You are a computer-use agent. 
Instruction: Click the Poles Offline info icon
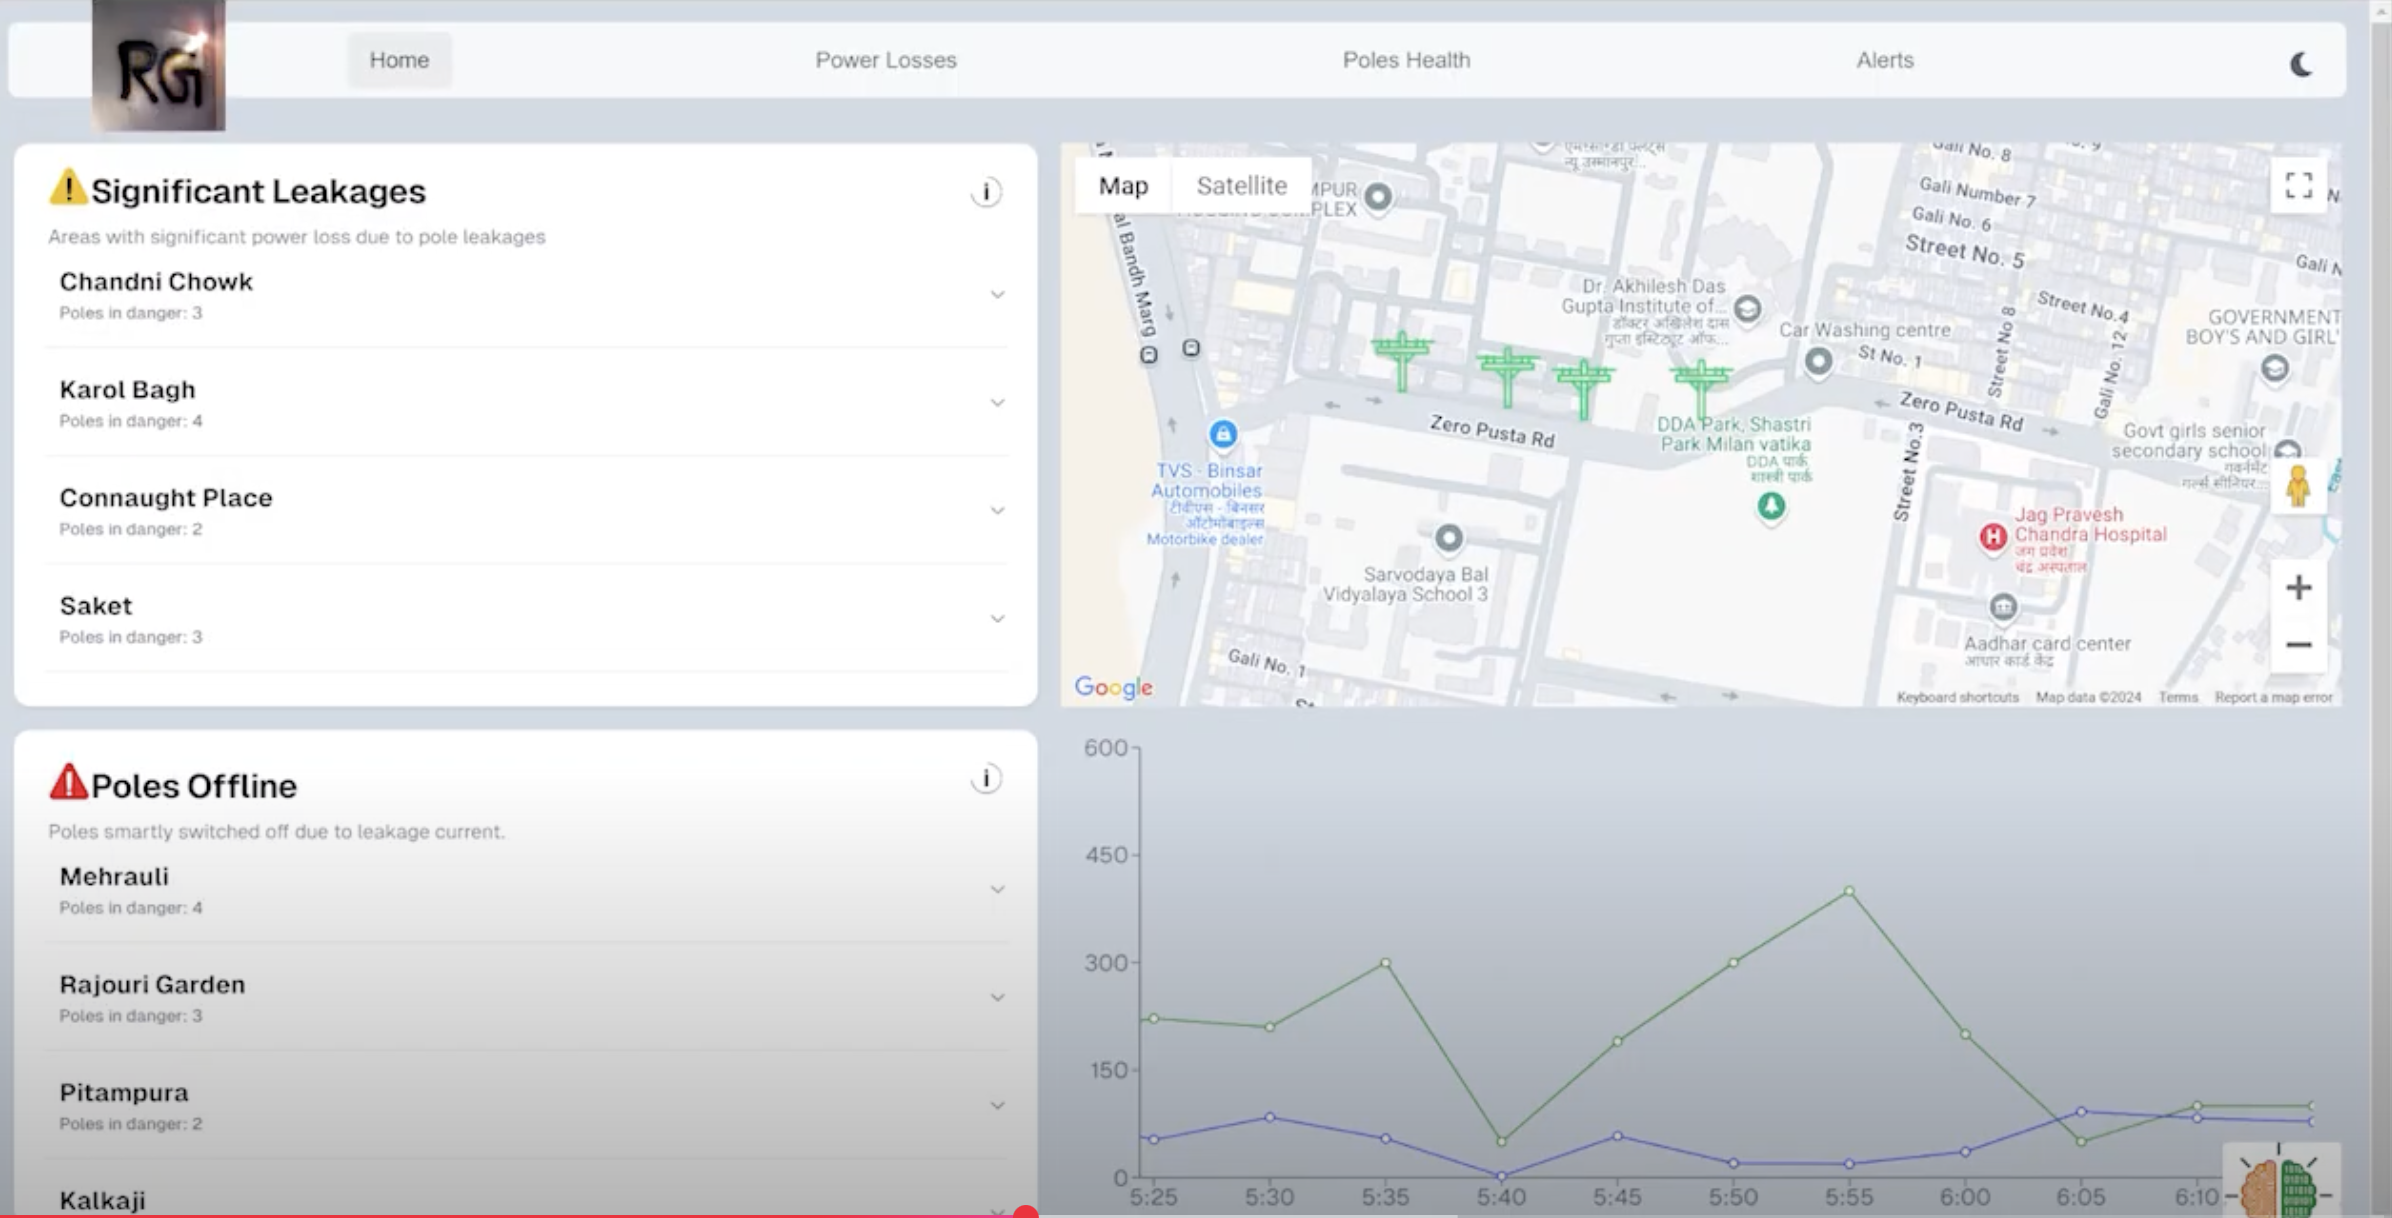pos(986,779)
